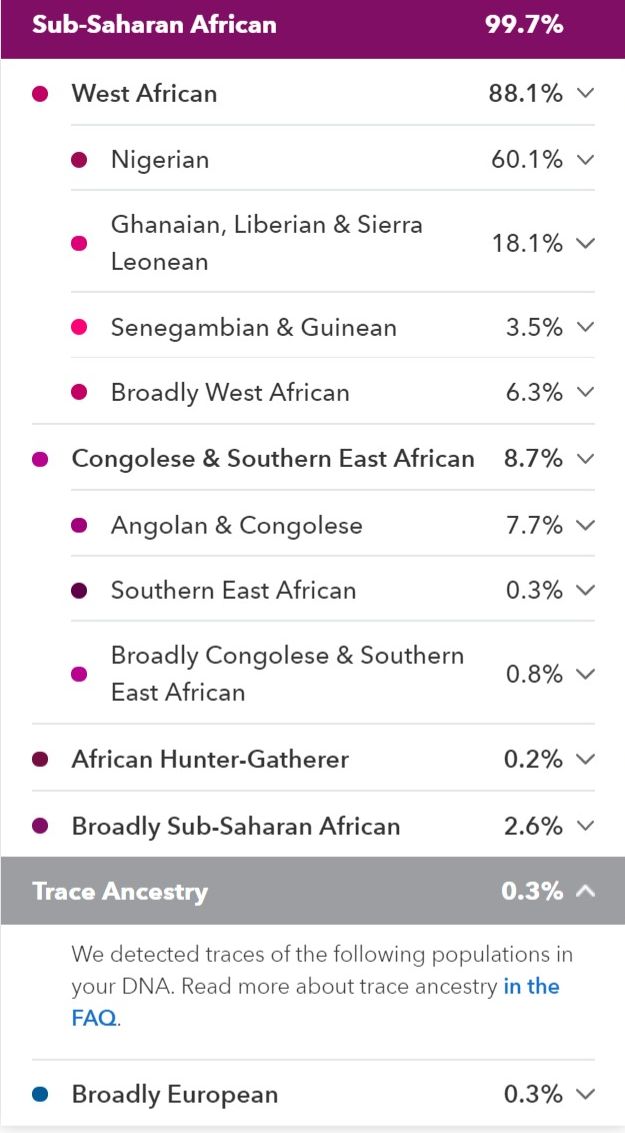Expand Congolese & Southern East African chevron

click(586, 458)
